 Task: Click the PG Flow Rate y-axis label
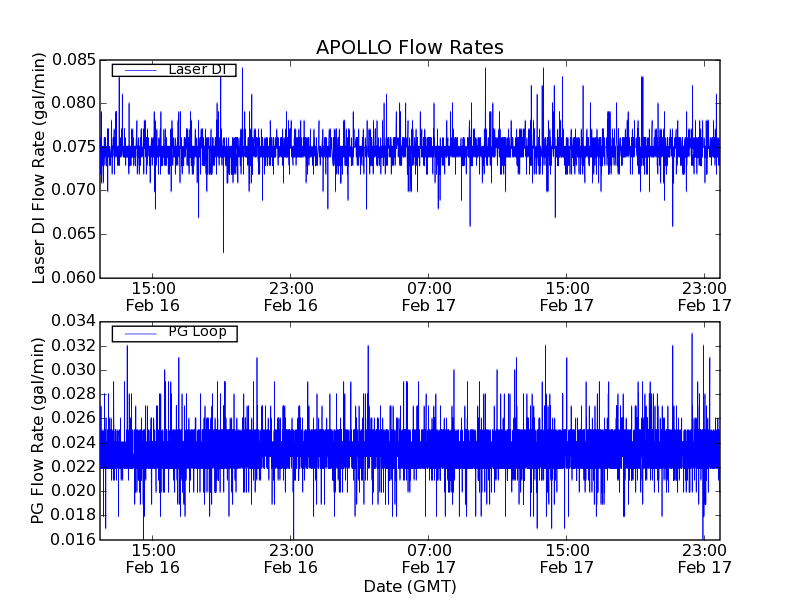[x=40, y=430]
